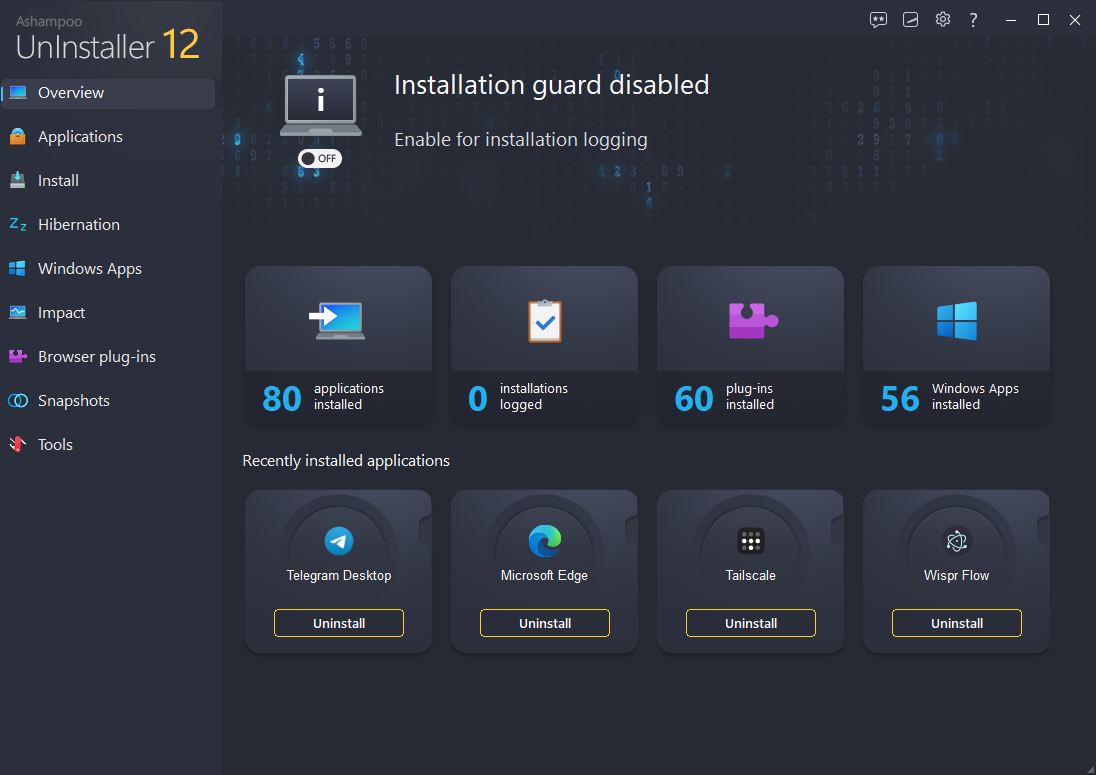The image size is (1096, 775).
Task: Click the blue Windows logo tile icon
Action: click(x=957, y=321)
